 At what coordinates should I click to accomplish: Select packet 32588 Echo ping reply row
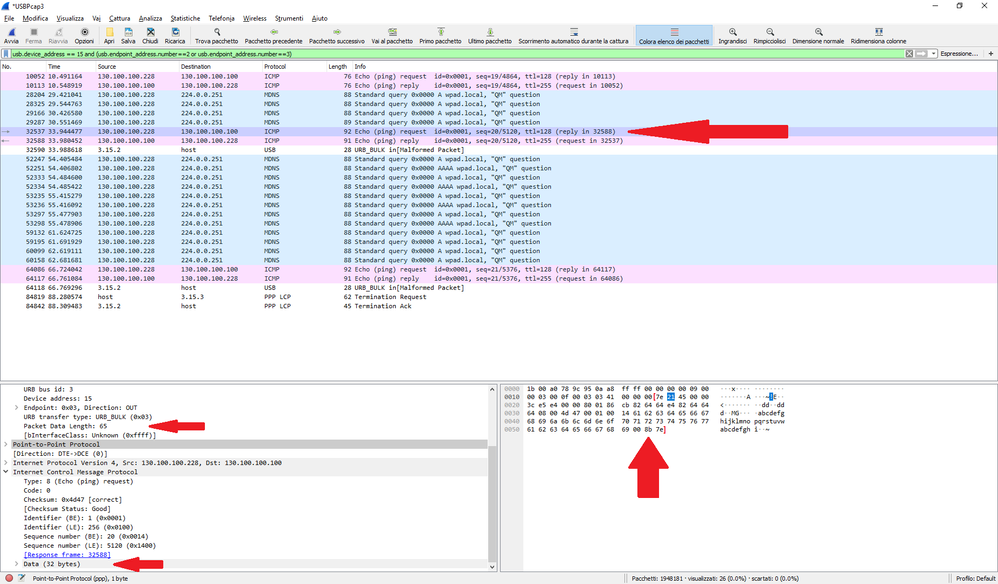coord(498,141)
